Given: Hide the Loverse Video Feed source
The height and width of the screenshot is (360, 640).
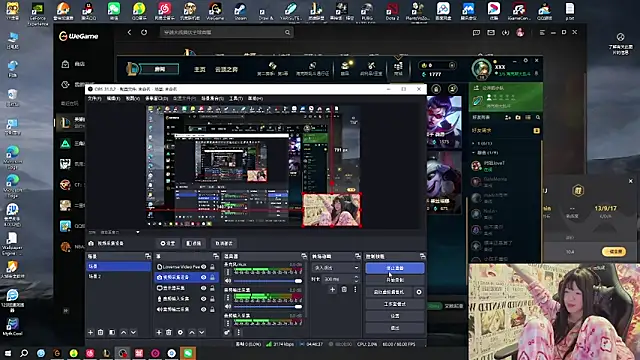Looking at the screenshot, I should click(204, 267).
